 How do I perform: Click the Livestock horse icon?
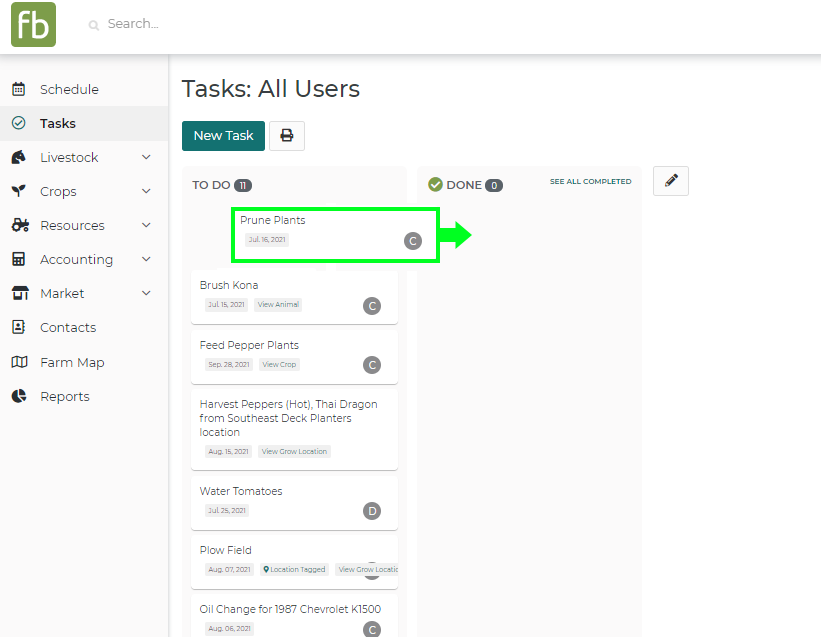(19, 157)
